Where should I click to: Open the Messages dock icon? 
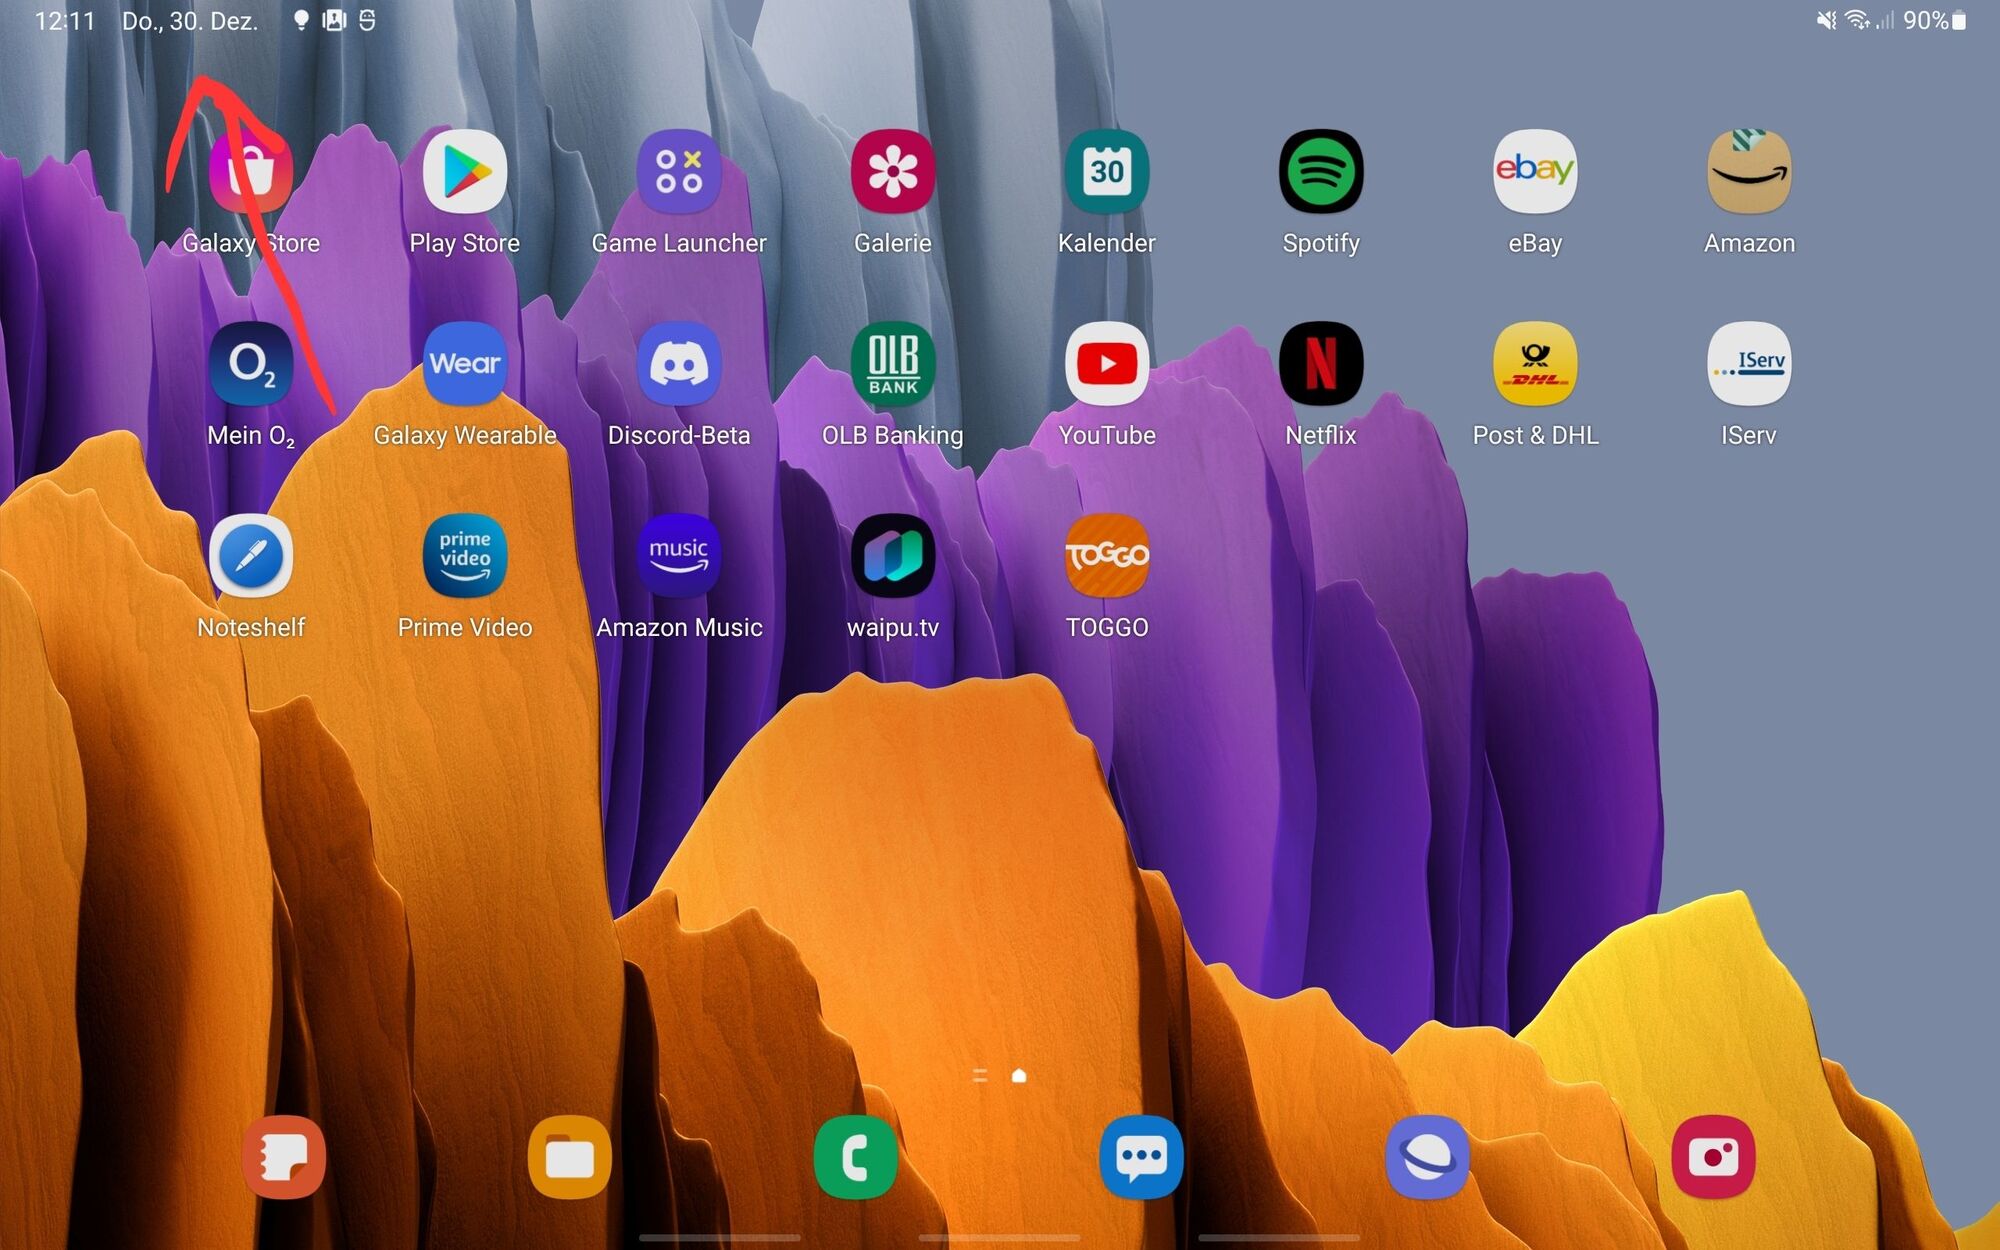click(1142, 1157)
